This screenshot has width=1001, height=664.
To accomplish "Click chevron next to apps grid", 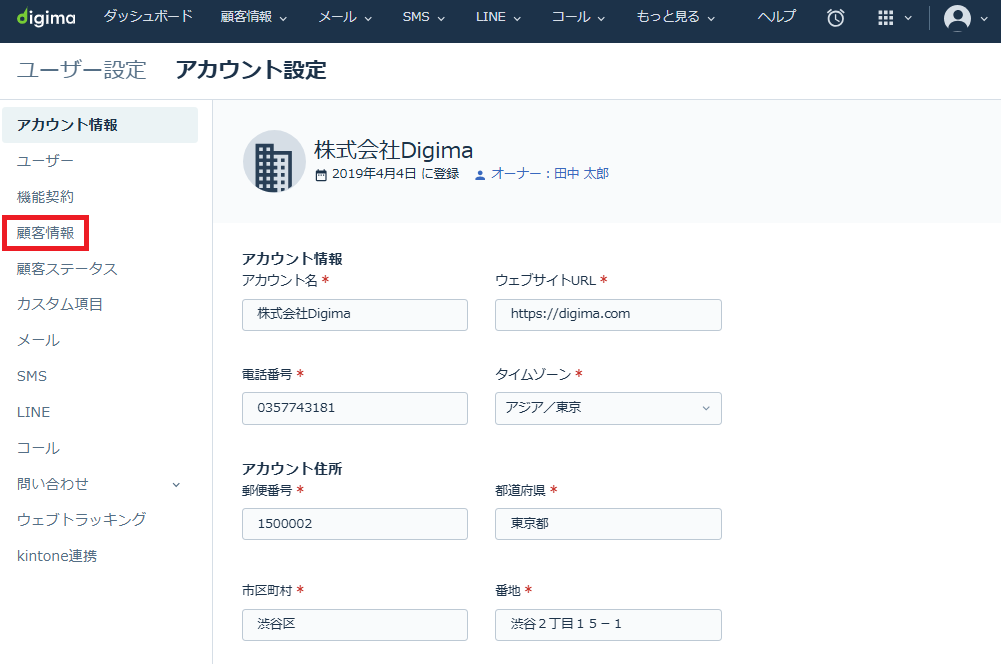I will pyautogui.click(x=908, y=19).
